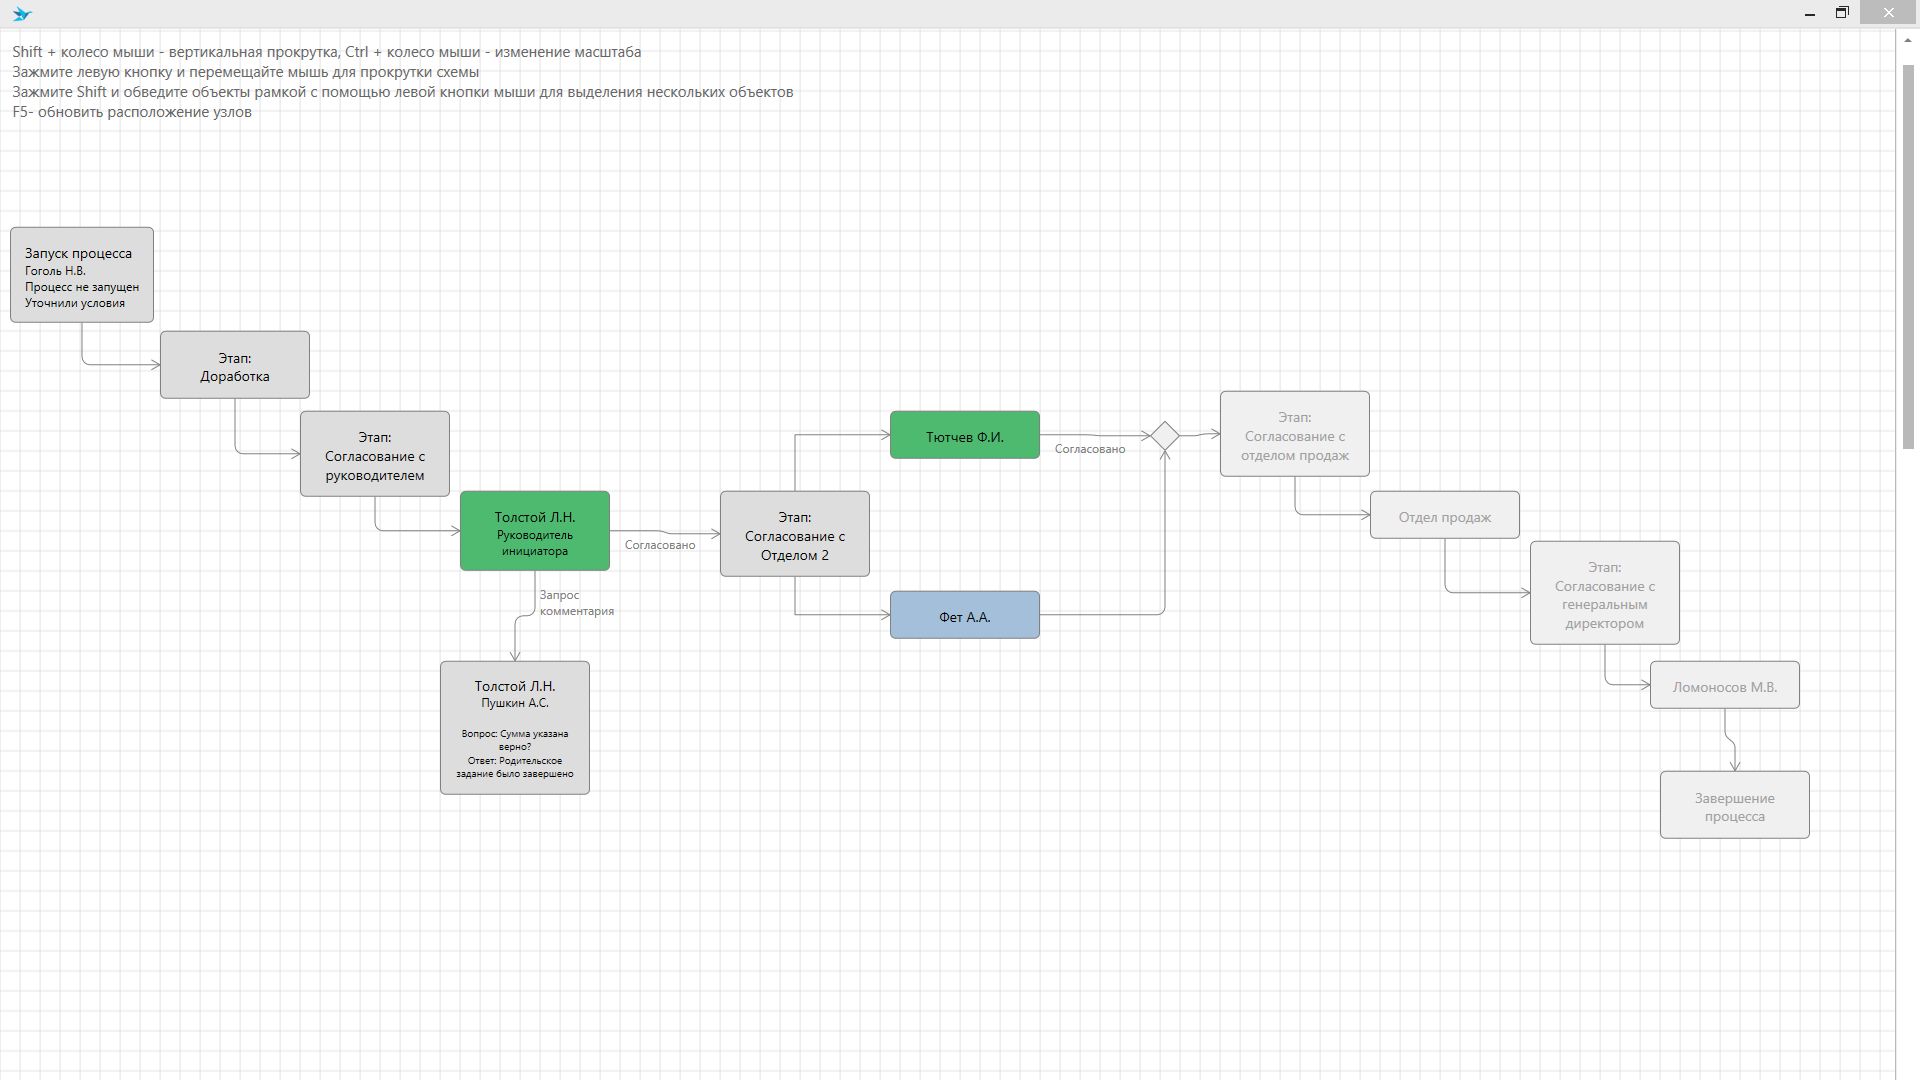
Task: Click the vertical scrollbar thumb on right
Action: click(1908, 255)
